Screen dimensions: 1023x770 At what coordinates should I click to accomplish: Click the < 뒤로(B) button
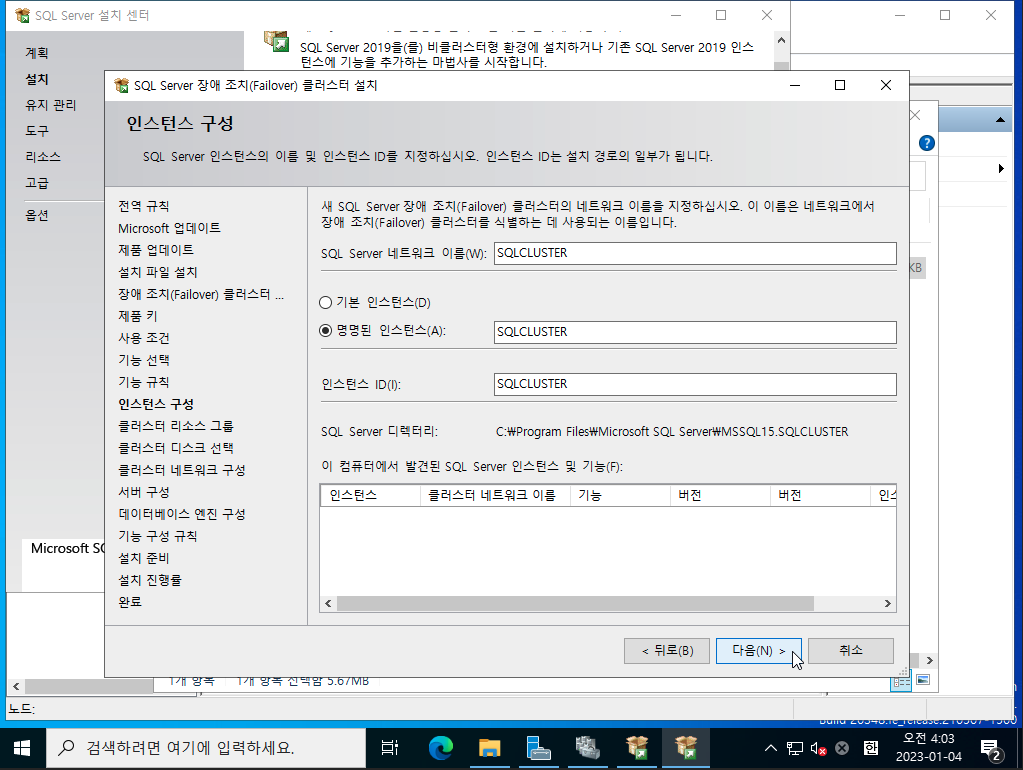tap(667, 651)
